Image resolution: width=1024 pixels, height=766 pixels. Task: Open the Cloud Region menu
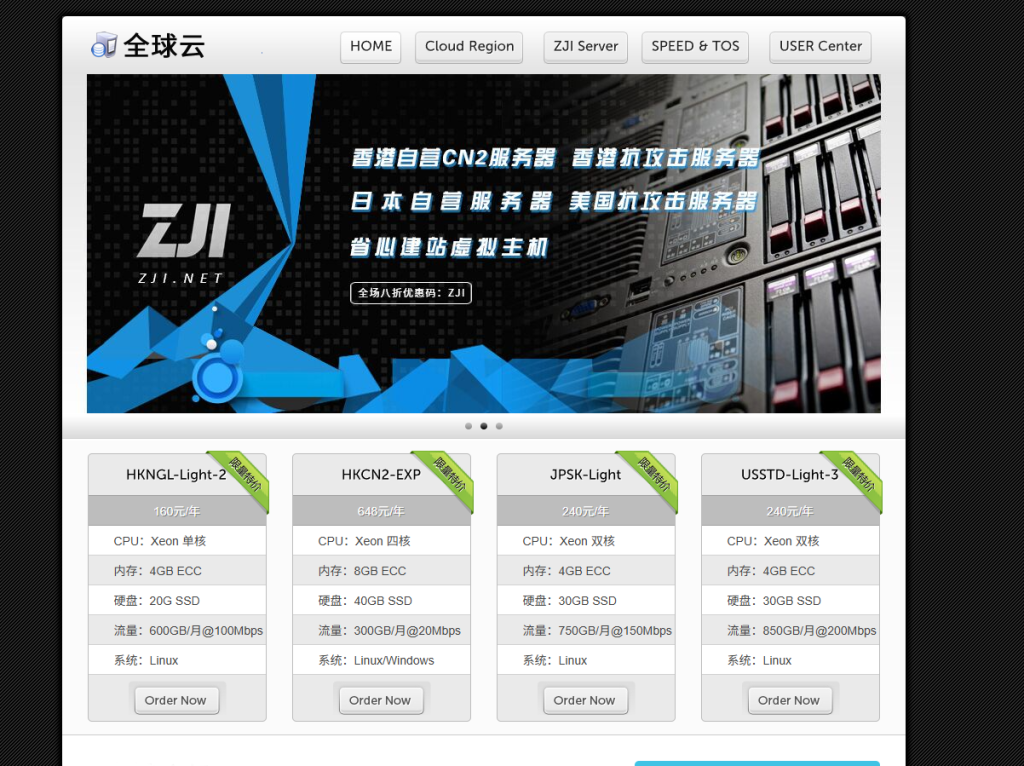coord(469,47)
